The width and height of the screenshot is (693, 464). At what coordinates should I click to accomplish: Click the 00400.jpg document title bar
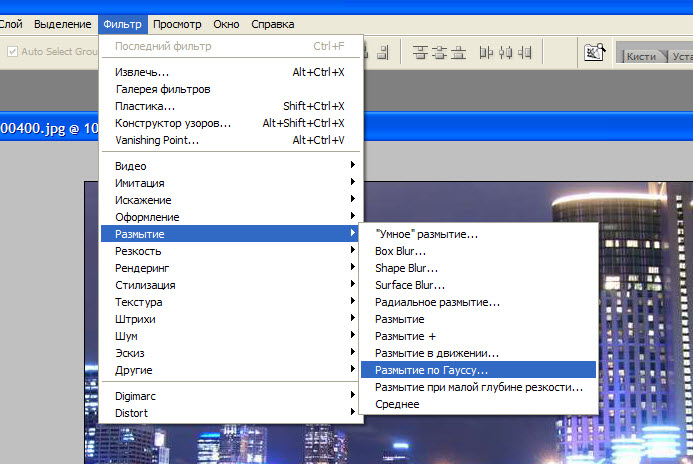pyautogui.click(x=49, y=129)
